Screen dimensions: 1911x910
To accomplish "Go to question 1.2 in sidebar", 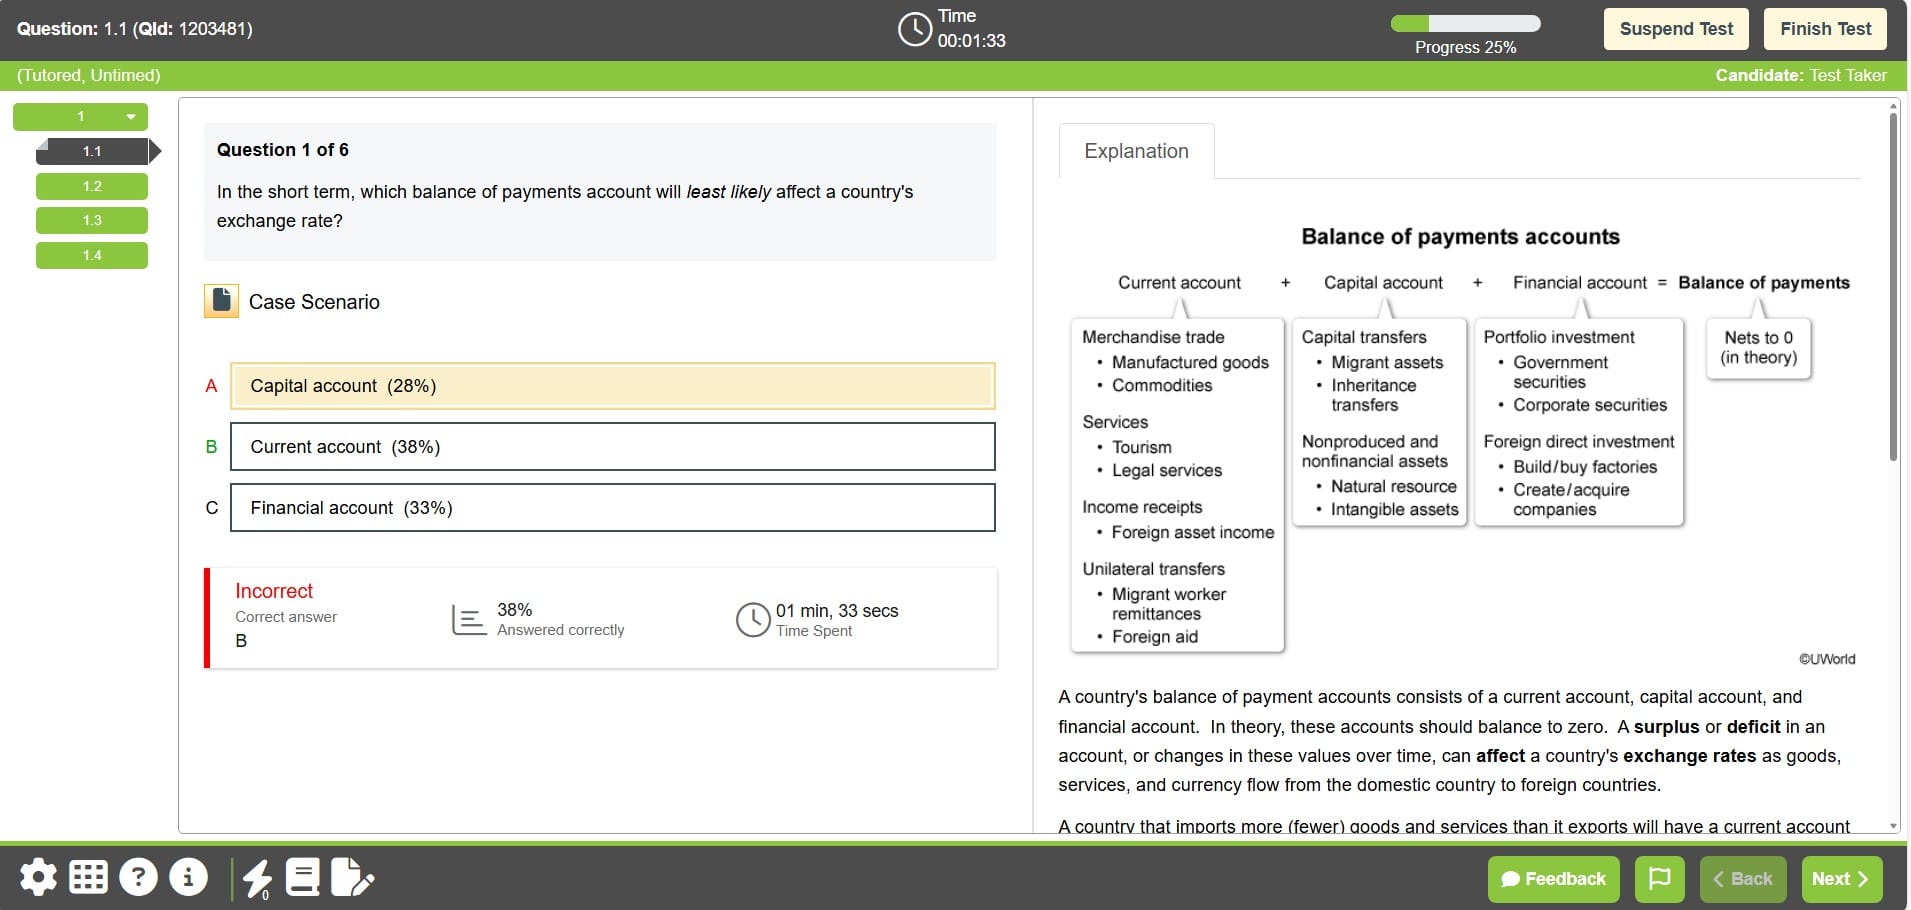I will 92,186.
